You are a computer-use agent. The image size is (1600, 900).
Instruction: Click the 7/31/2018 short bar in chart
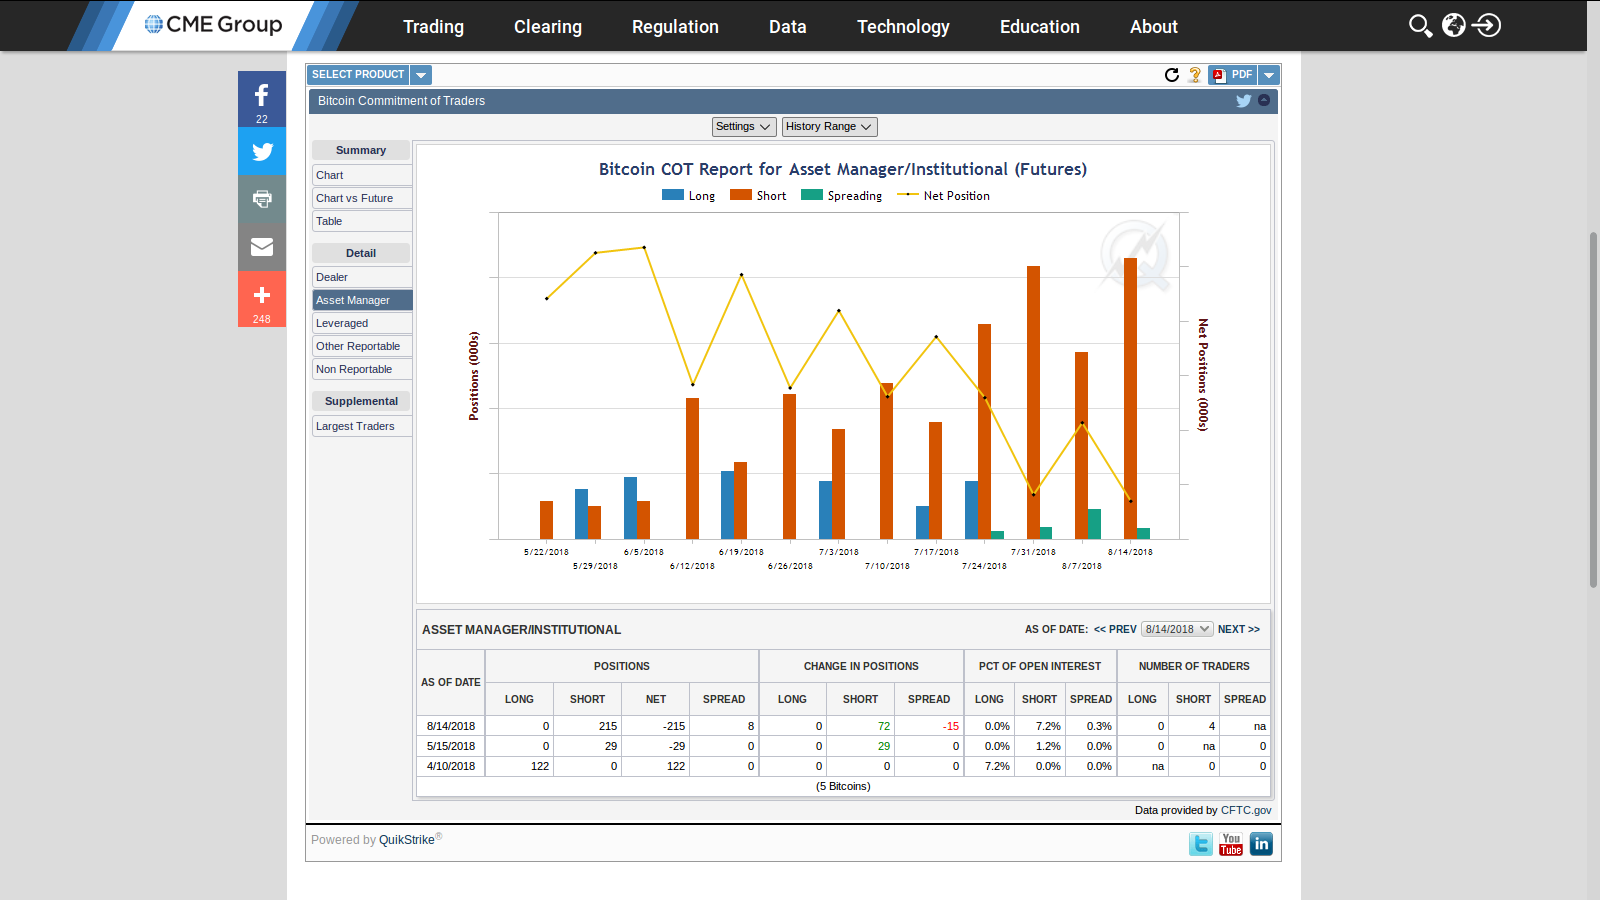(x=1033, y=402)
